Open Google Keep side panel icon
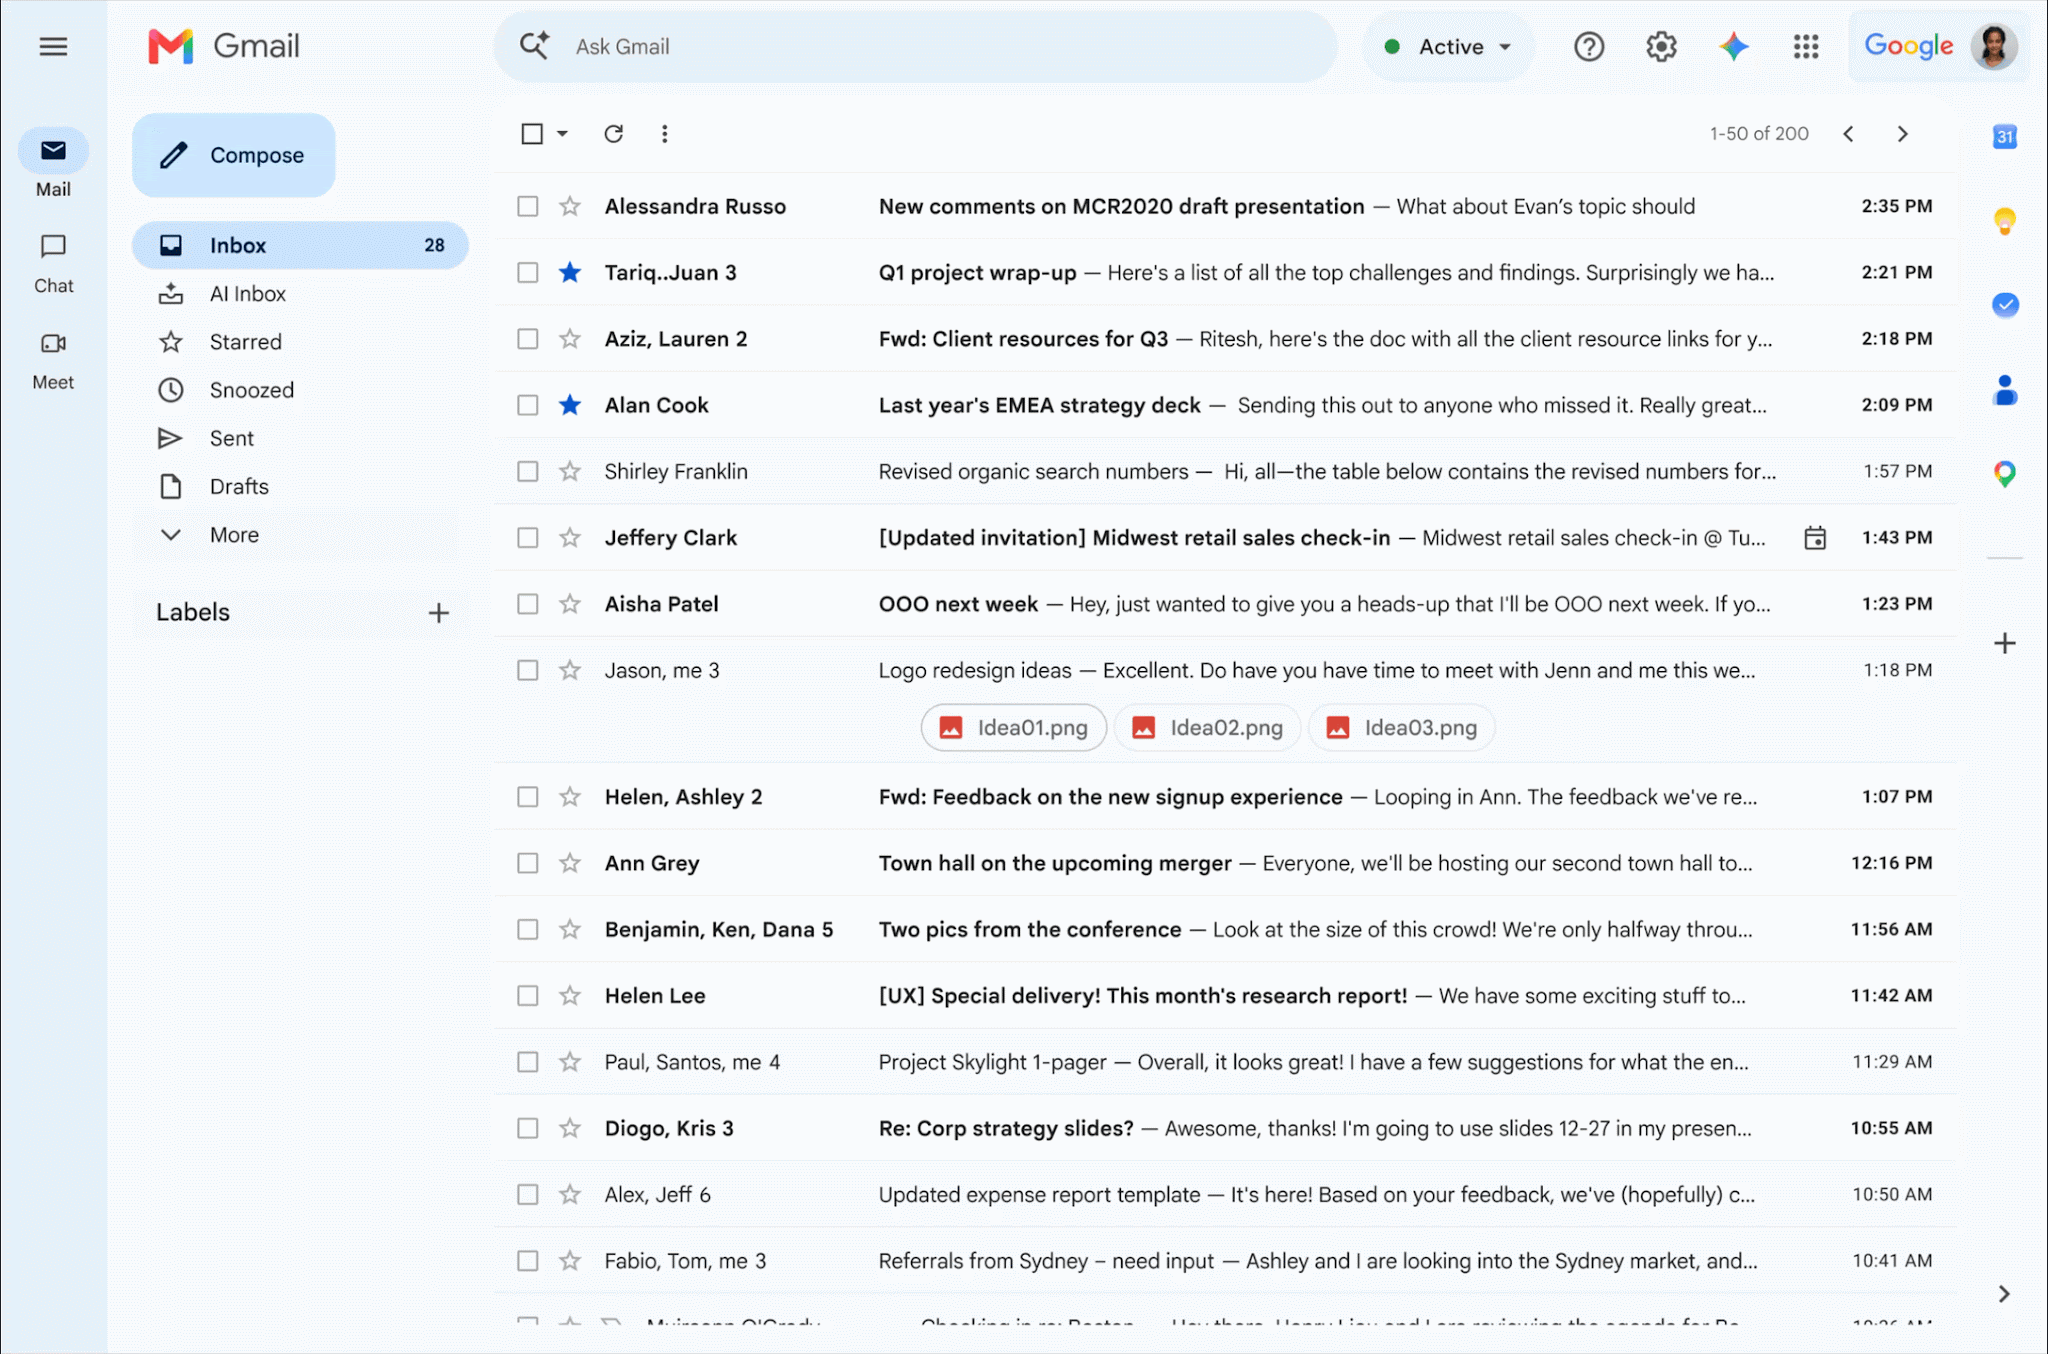 point(2004,221)
